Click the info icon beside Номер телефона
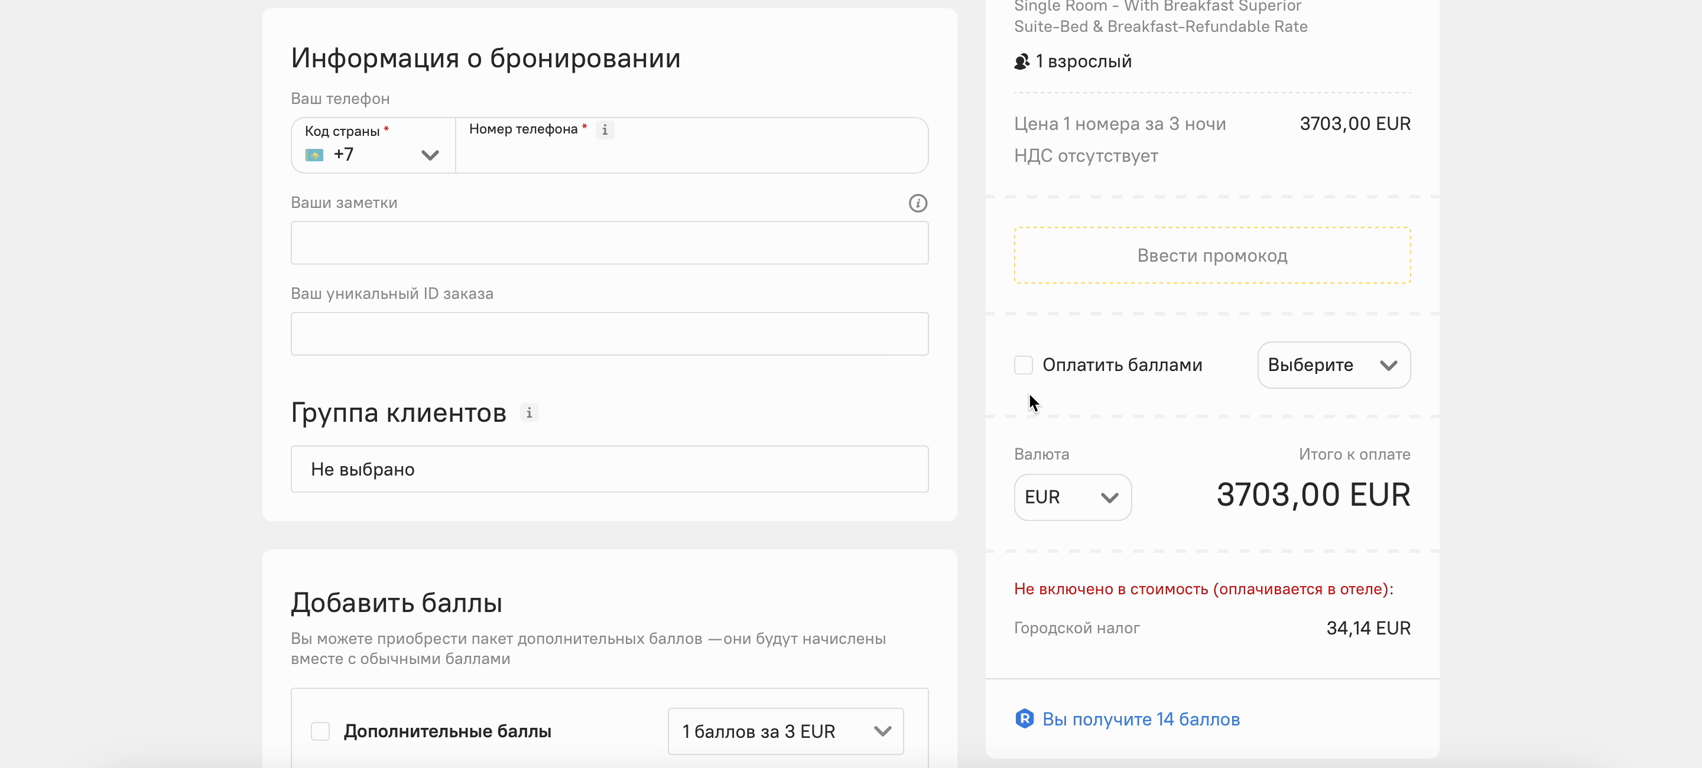 (x=605, y=130)
